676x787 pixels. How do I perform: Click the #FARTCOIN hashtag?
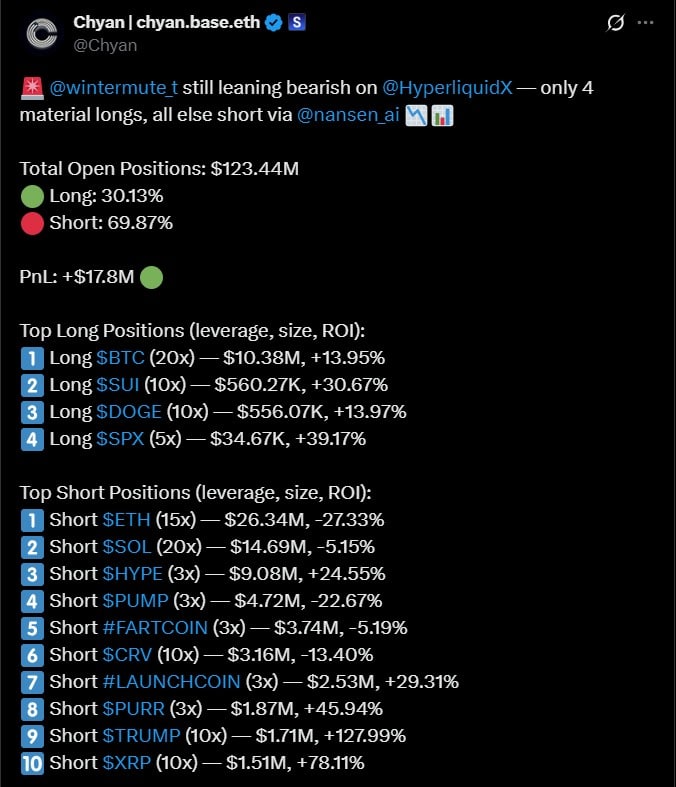(155, 628)
